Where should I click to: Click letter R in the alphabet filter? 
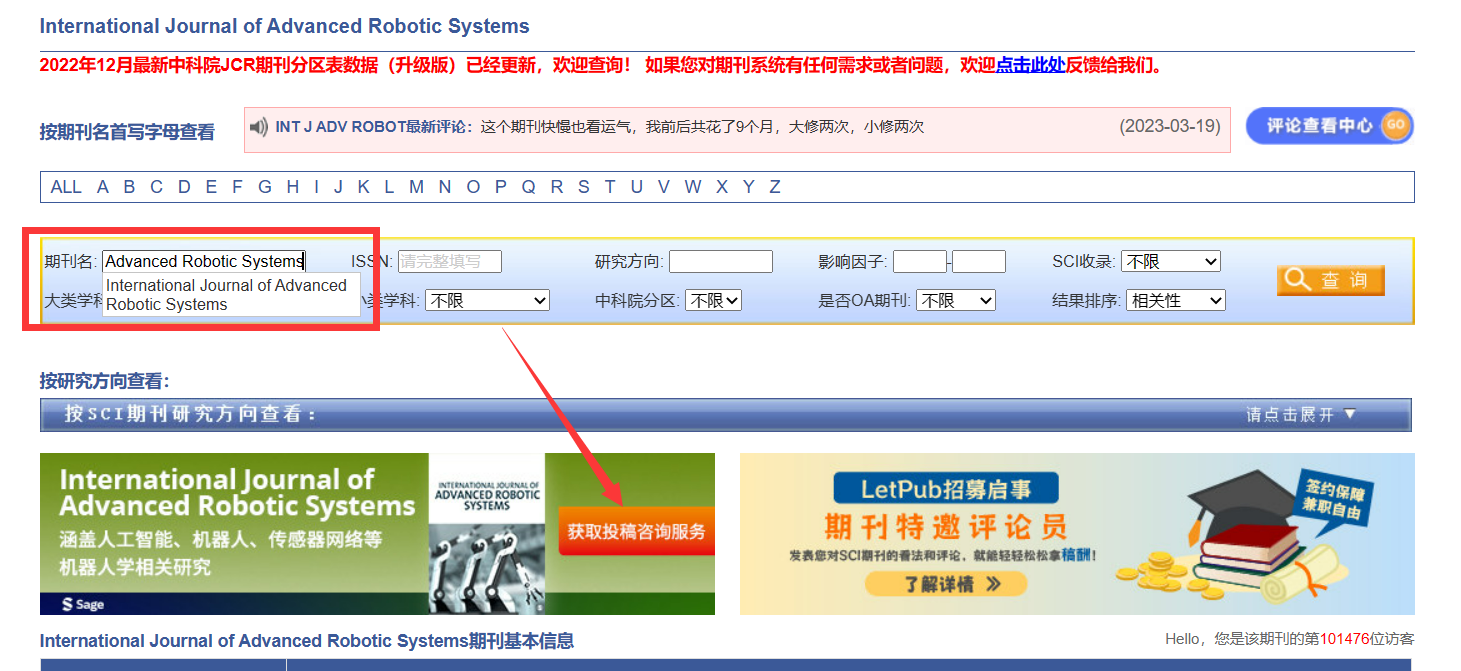pos(556,186)
